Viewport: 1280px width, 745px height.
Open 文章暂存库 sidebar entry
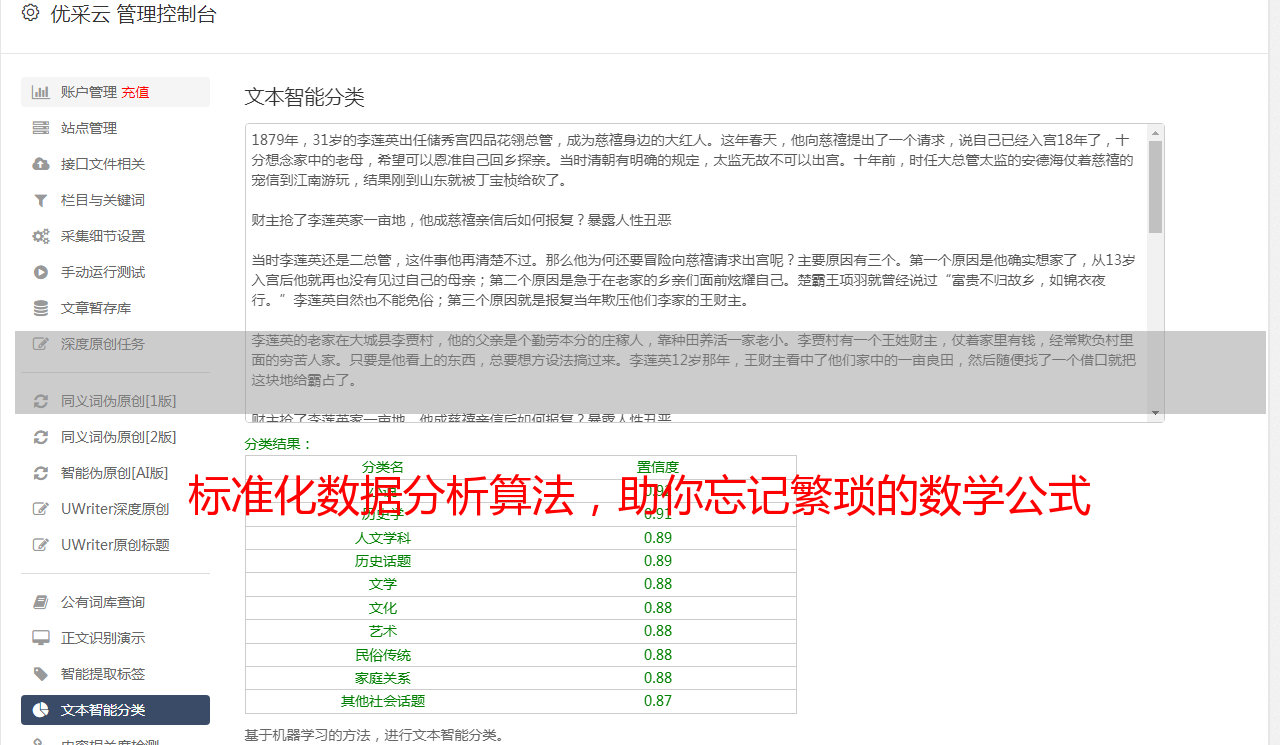click(115, 308)
